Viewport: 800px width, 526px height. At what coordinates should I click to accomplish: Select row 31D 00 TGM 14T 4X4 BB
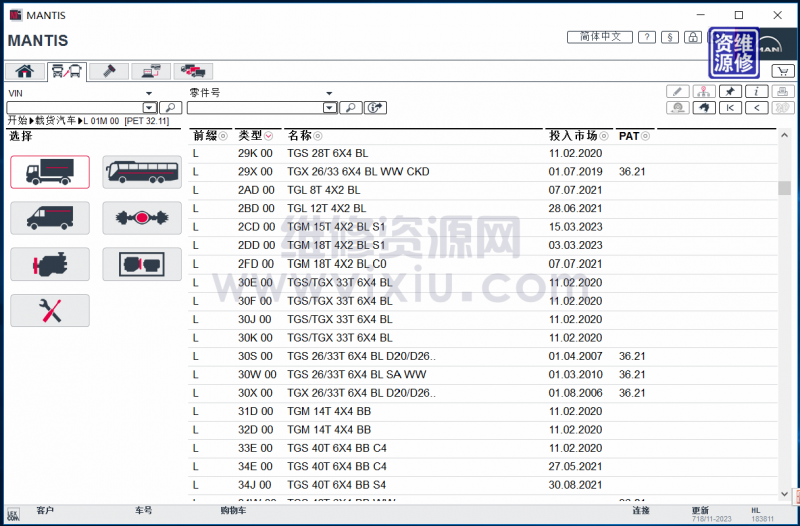point(483,411)
